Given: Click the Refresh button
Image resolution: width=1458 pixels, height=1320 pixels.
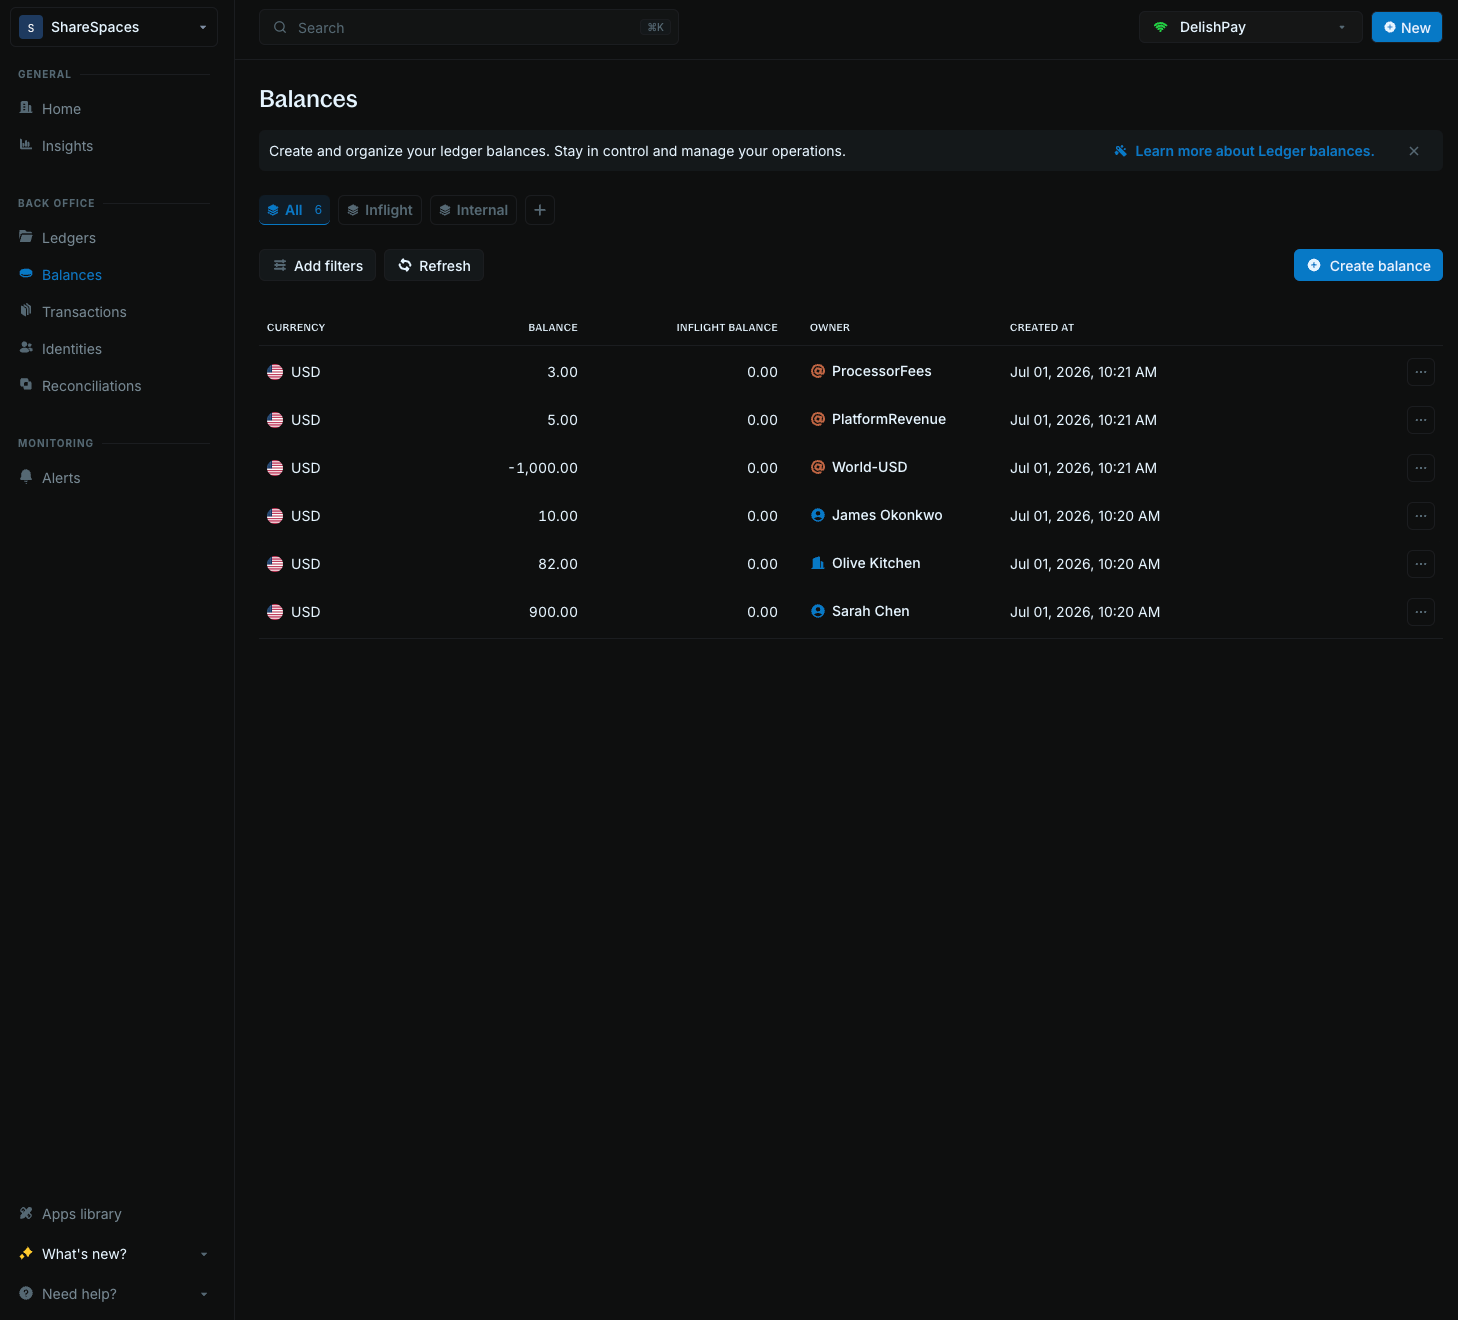Looking at the screenshot, I should click(x=434, y=265).
